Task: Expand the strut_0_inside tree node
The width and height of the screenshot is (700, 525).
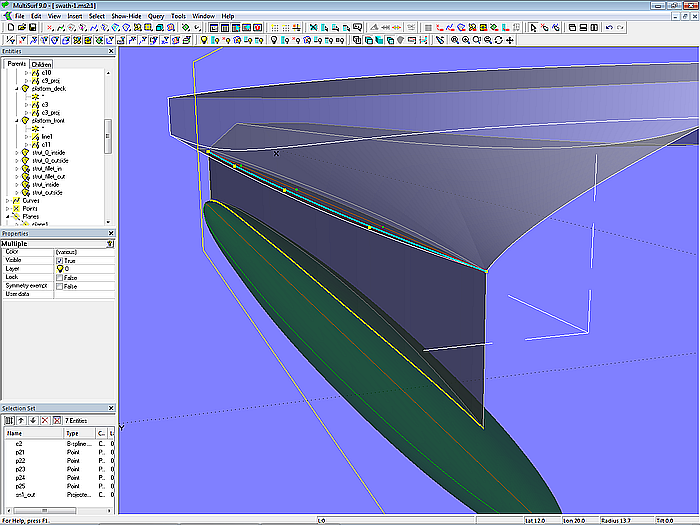Action: (x=17, y=152)
